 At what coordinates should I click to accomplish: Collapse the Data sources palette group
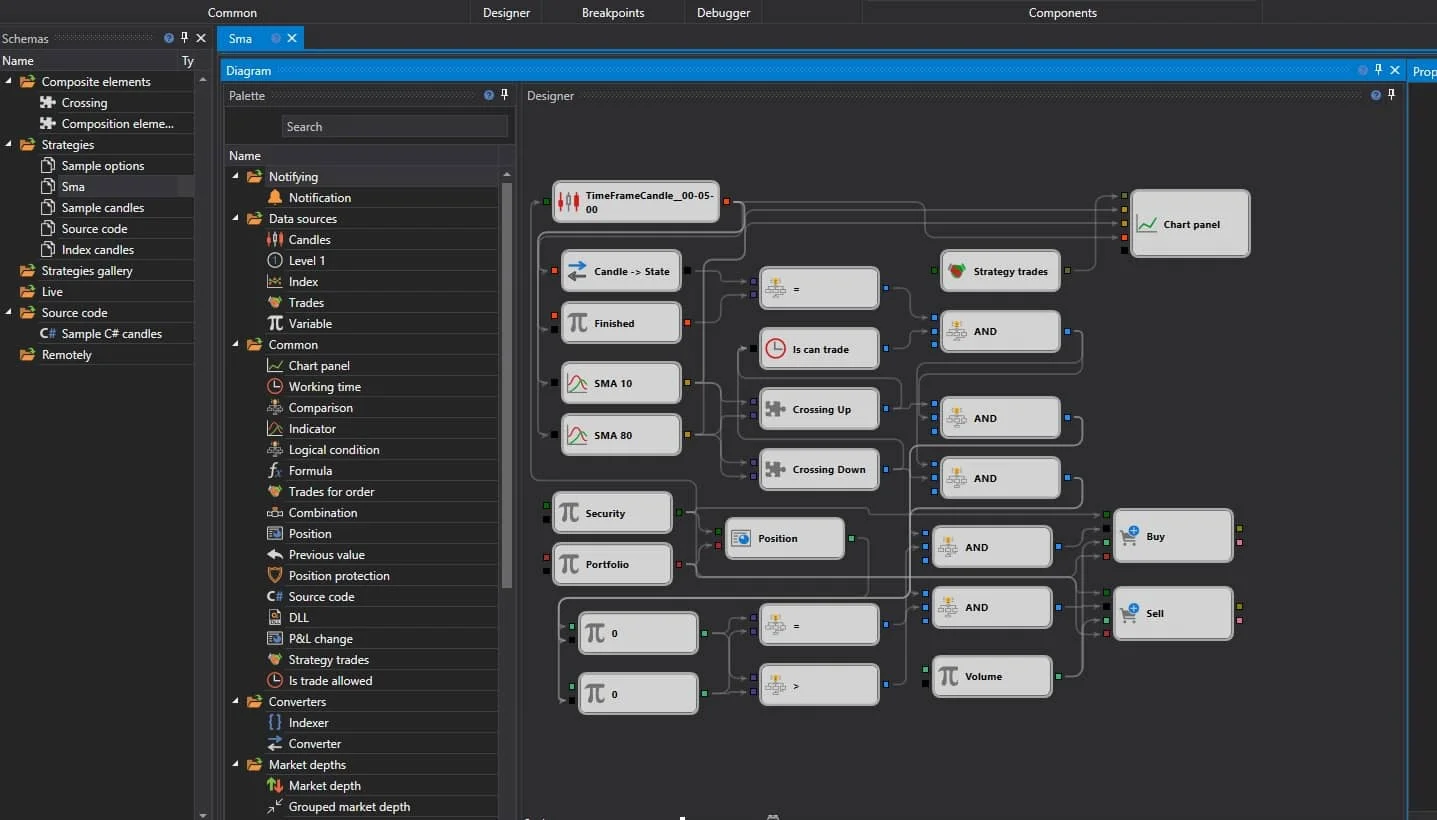[236, 219]
